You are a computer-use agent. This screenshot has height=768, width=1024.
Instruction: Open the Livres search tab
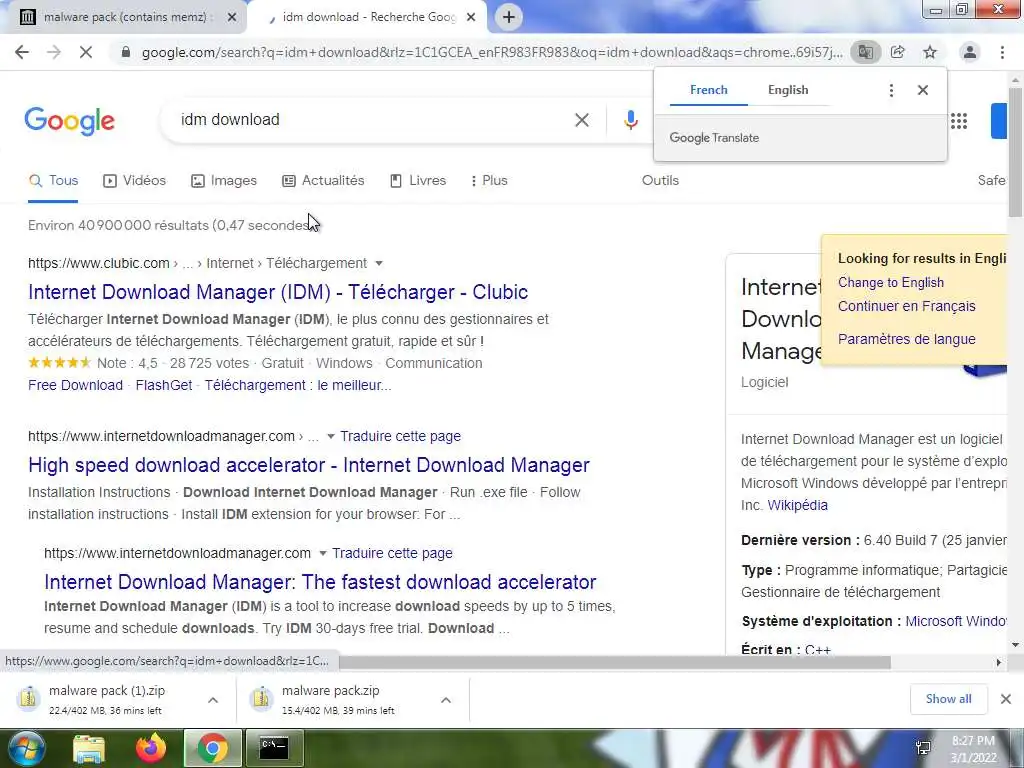pyautogui.click(x=418, y=181)
